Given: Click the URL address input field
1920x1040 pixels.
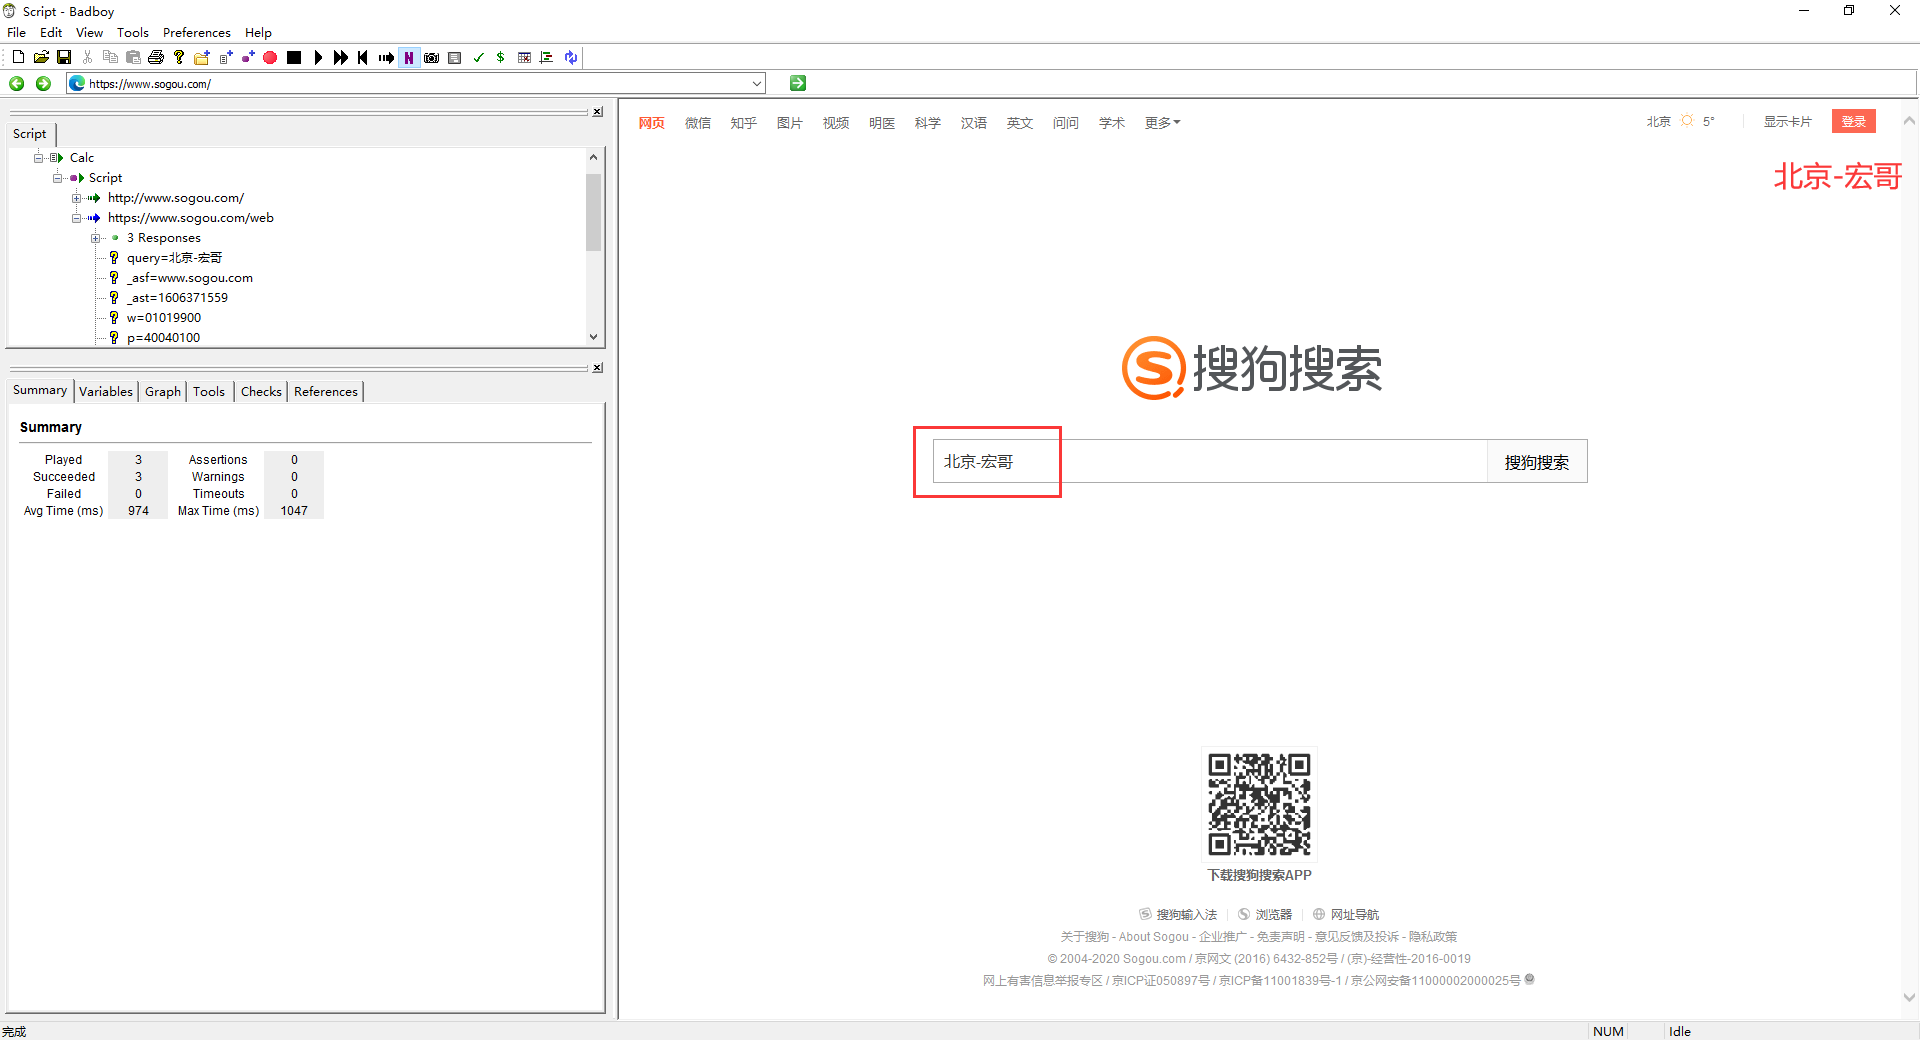Looking at the screenshot, I should pos(415,84).
